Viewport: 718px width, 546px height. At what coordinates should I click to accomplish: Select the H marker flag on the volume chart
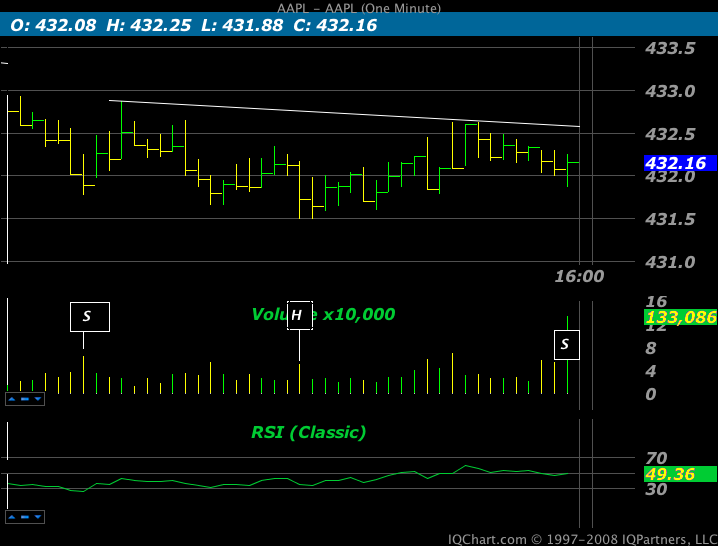(300, 315)
